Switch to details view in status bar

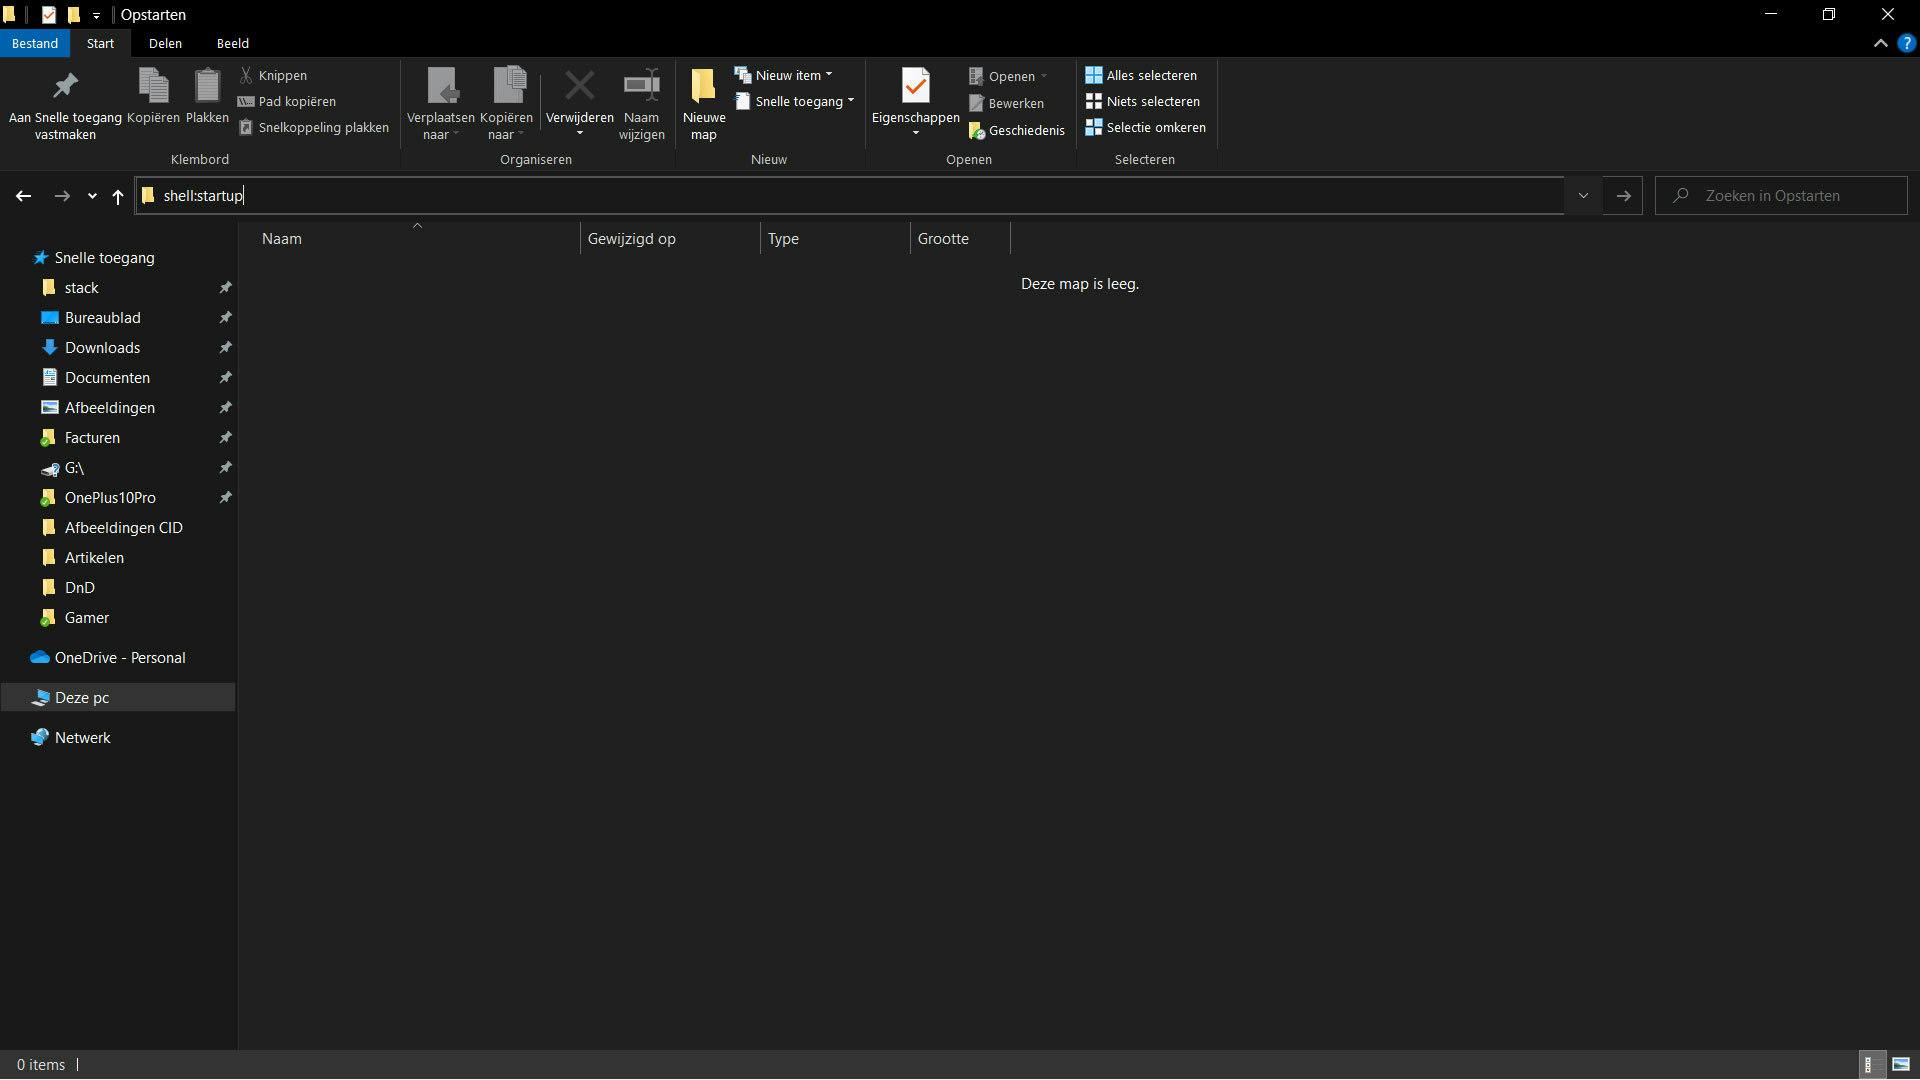point(1868,1065)
